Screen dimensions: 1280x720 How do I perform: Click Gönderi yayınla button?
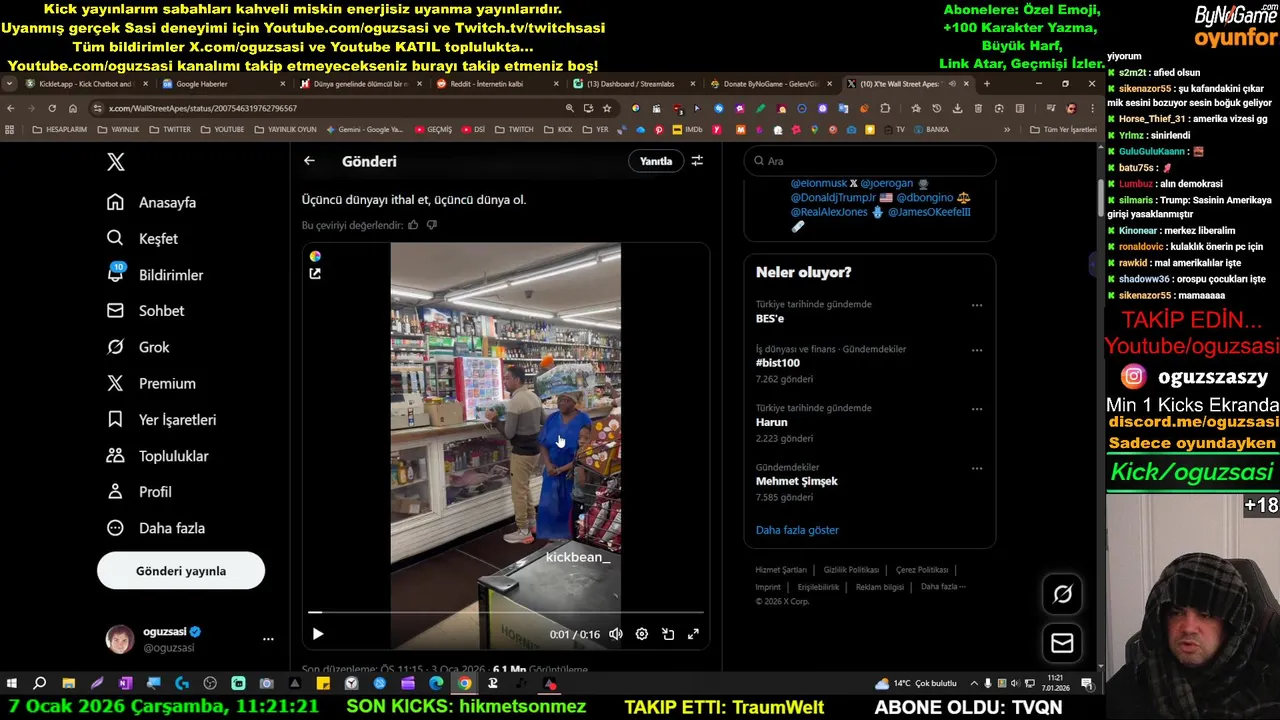pyautogui.click(x=181, y=571)
